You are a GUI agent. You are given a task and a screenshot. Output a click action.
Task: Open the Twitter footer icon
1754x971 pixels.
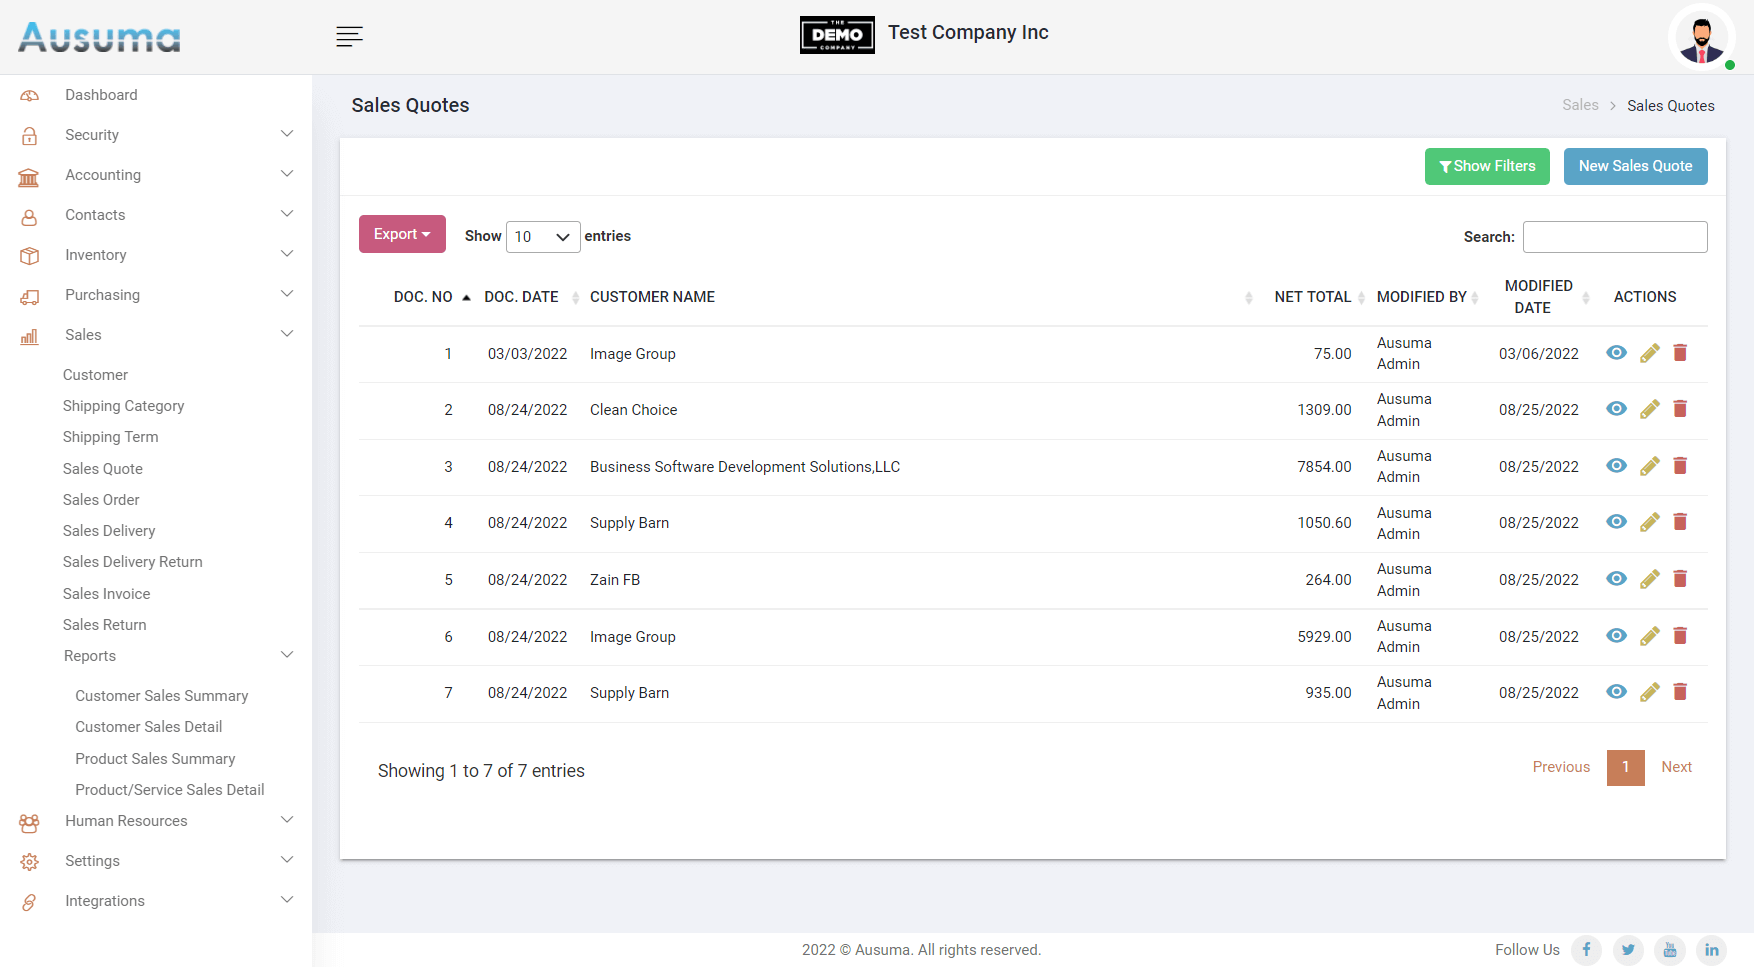(1628, 950)
